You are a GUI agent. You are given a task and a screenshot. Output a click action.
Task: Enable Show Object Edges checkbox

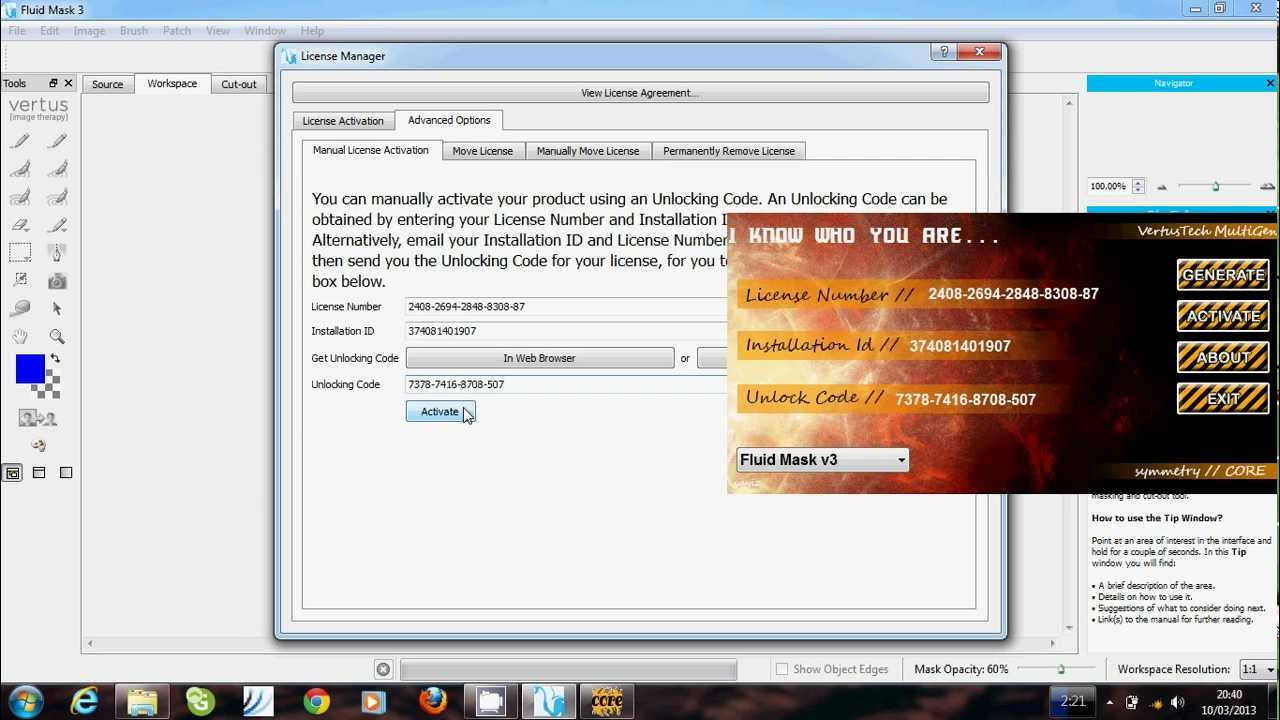782,669
